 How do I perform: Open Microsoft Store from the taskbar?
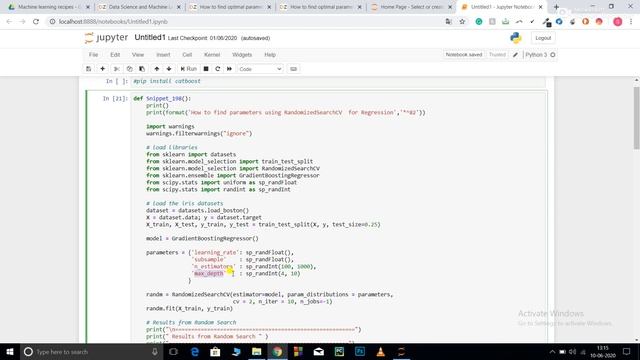pyautogui.click(x=215, y=351)
